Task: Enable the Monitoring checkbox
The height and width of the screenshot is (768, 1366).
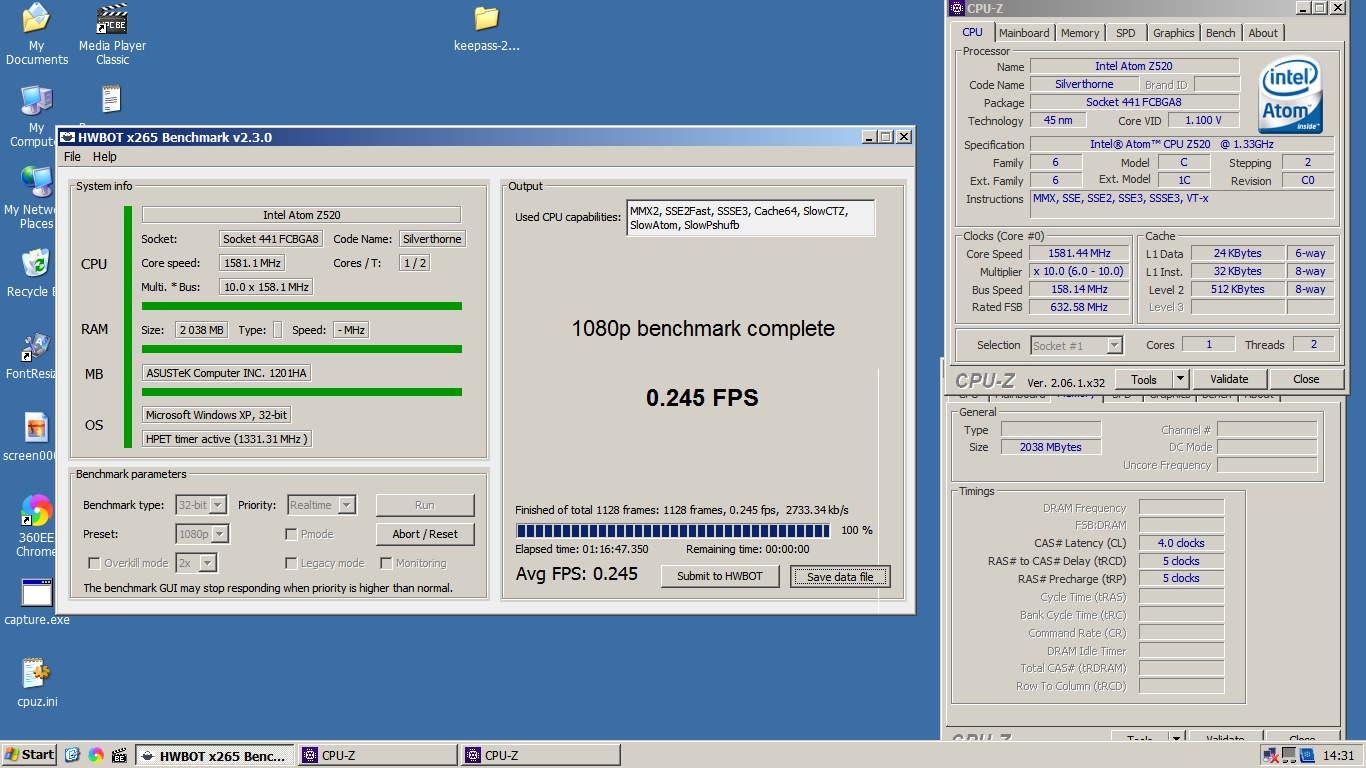Action: (386, 563)
